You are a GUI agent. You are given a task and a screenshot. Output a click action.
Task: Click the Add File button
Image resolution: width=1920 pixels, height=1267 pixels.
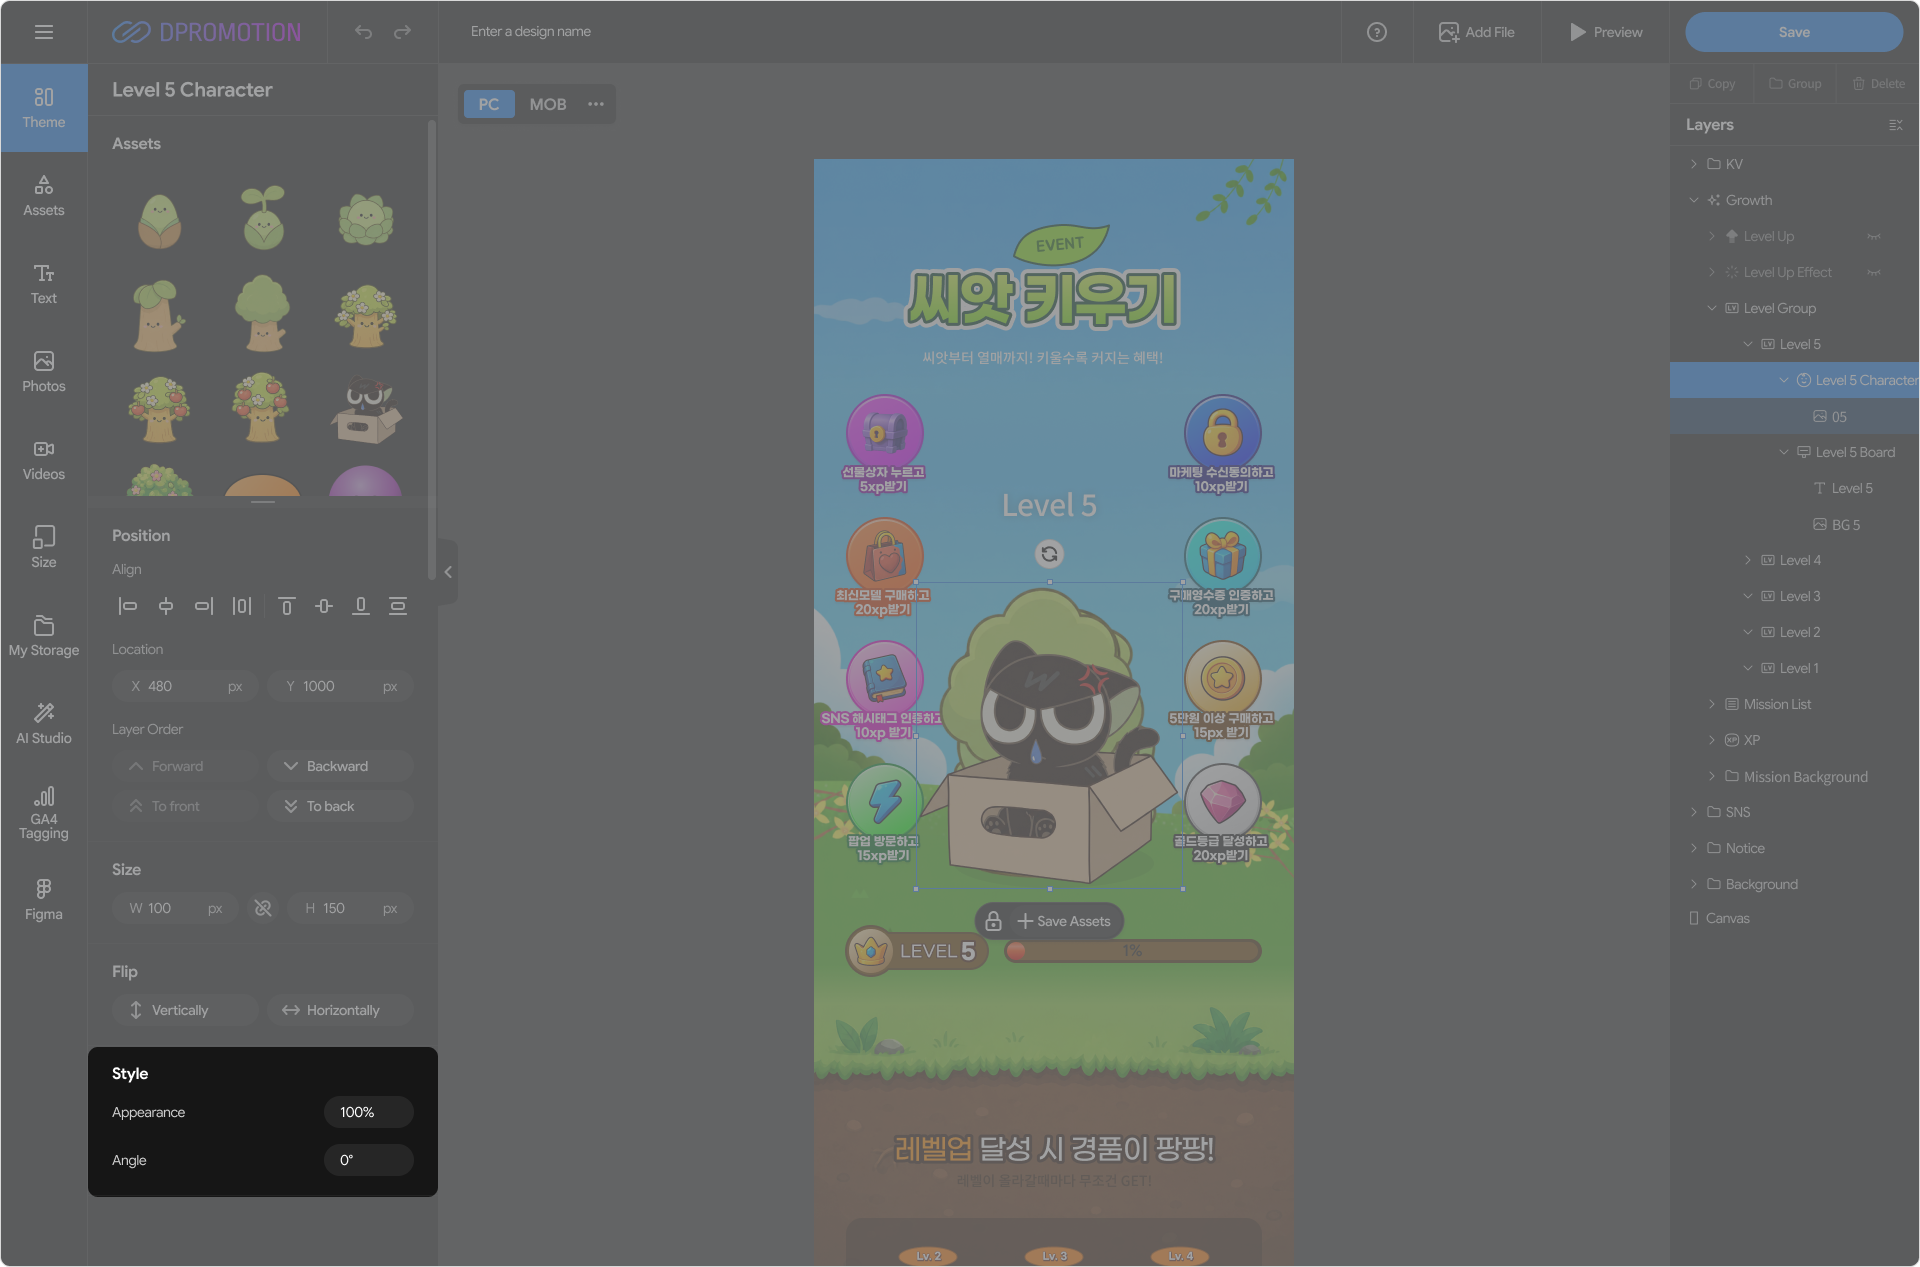coord(1477,32)
